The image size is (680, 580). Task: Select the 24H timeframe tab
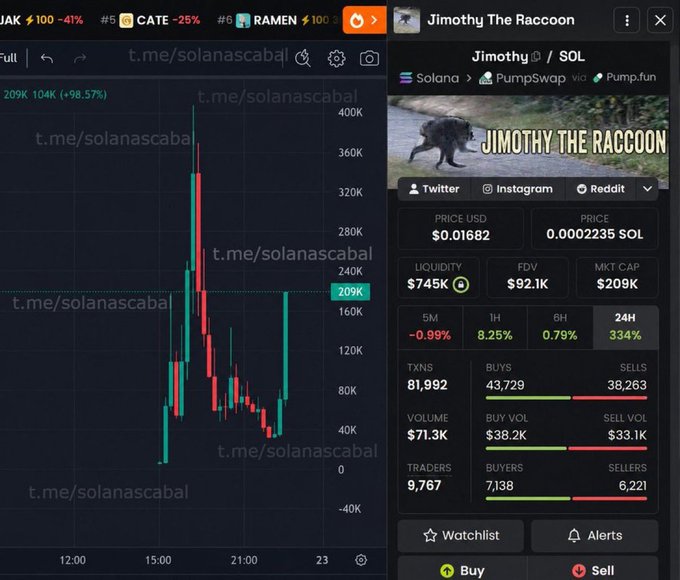click(x=625, y=327)
